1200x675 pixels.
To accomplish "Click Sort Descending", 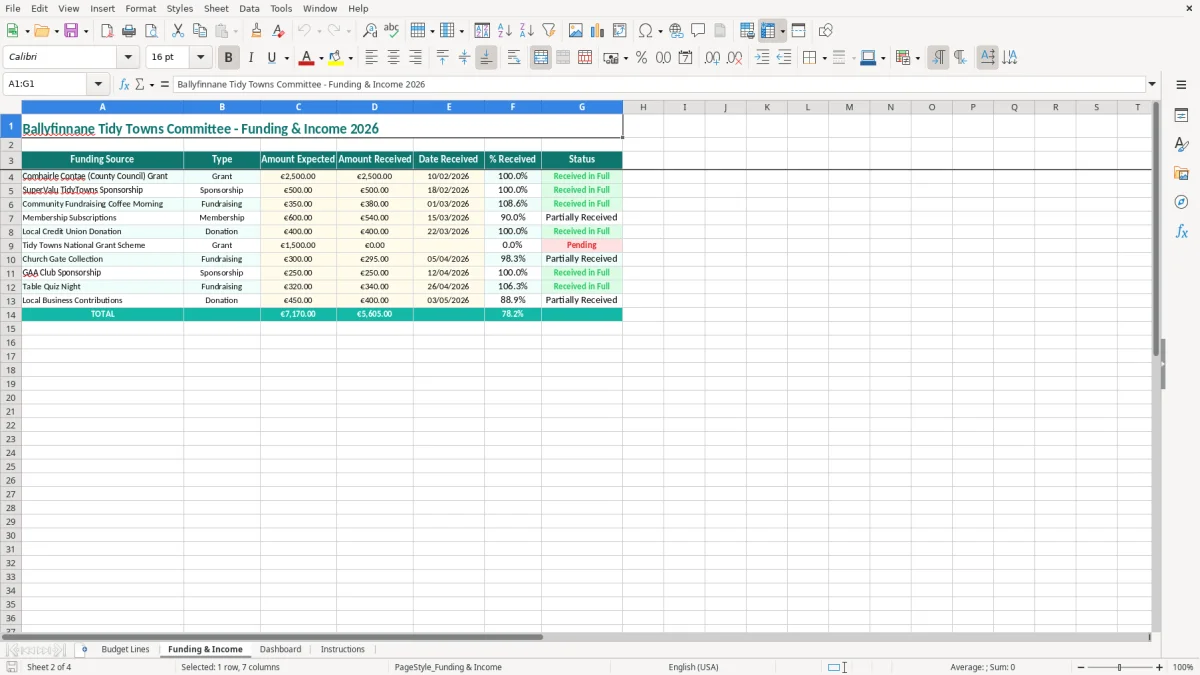I will 526,31.
